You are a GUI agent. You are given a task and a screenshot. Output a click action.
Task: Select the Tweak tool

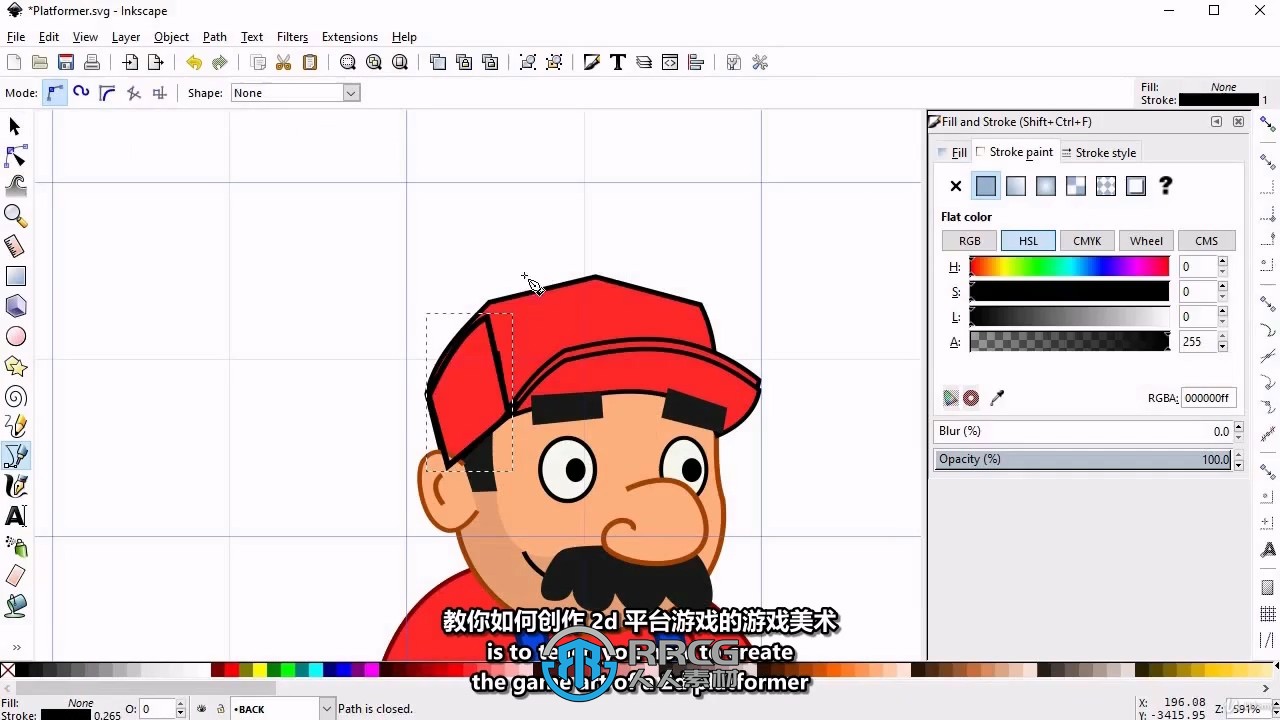(x=15, y=187)
